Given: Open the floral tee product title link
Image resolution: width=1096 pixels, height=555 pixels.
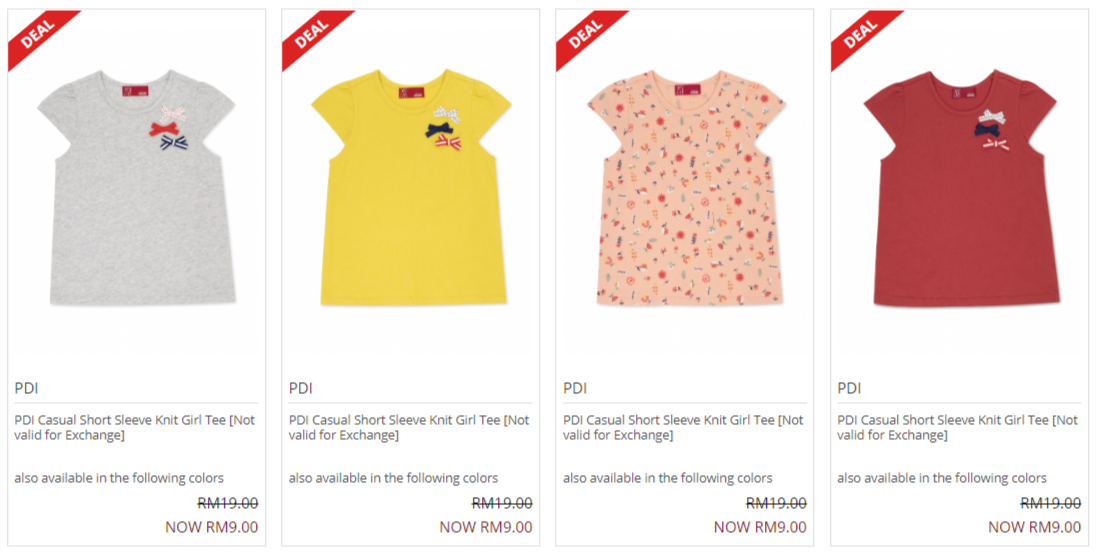Looking at the screenshot, I should 684,428.
